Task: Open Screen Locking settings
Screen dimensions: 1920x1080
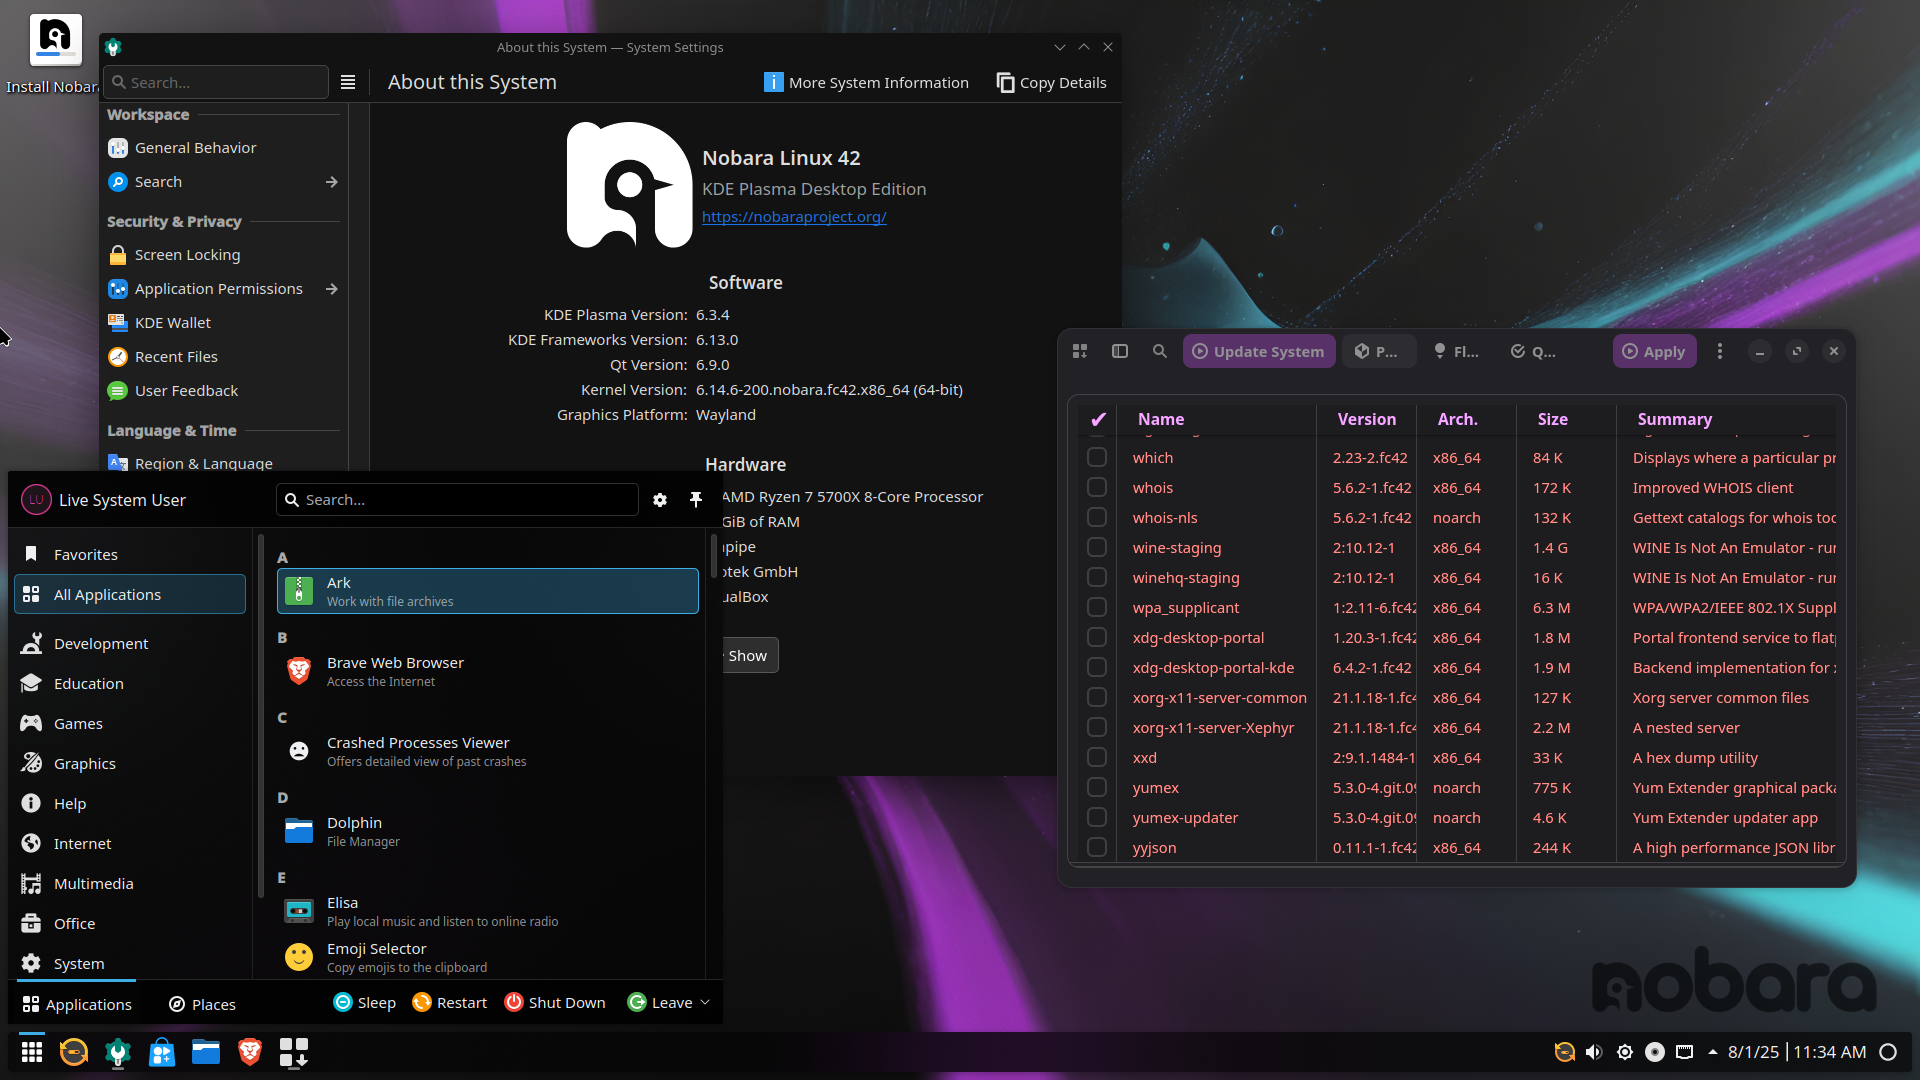Action: pos(223,255)
